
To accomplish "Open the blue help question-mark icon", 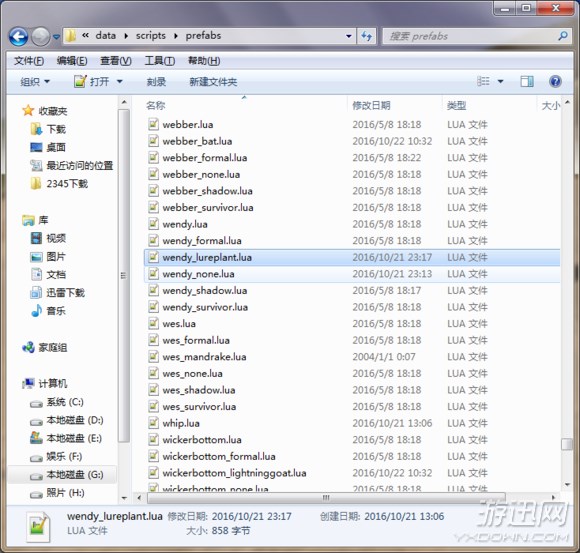I will coord(555,81).
